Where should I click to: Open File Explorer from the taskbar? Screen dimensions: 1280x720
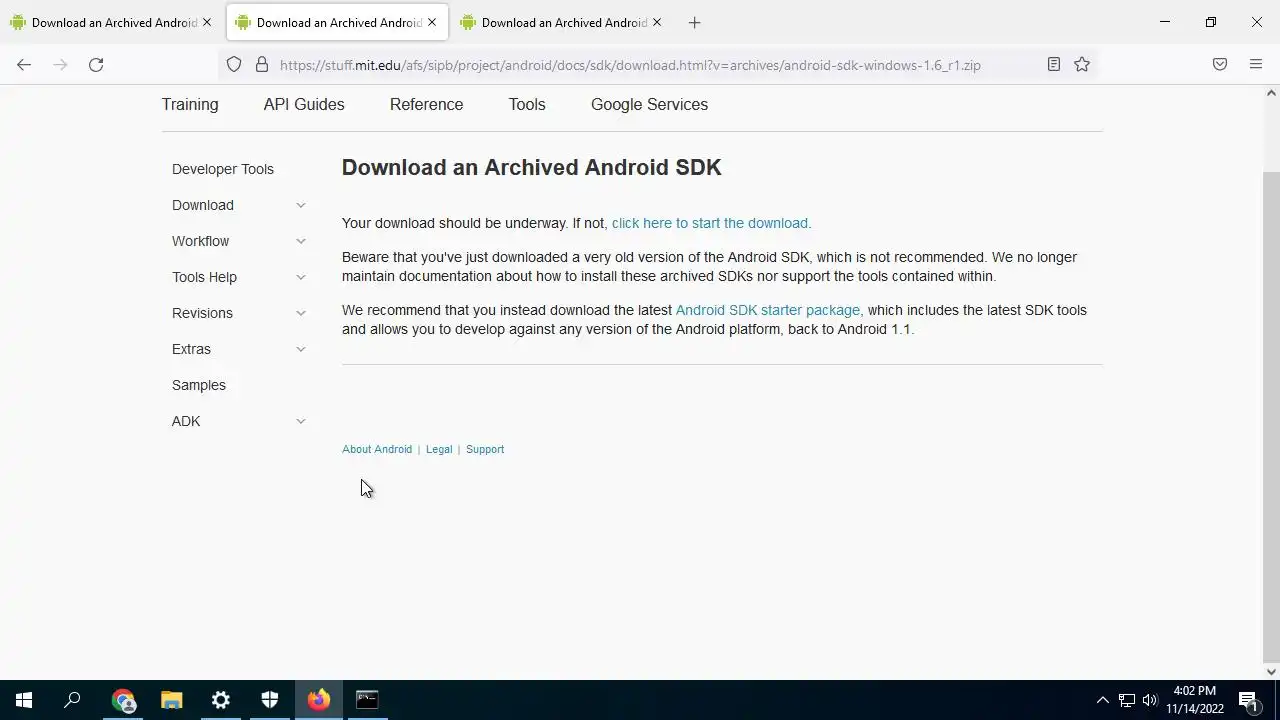click(x=172, y=700)
